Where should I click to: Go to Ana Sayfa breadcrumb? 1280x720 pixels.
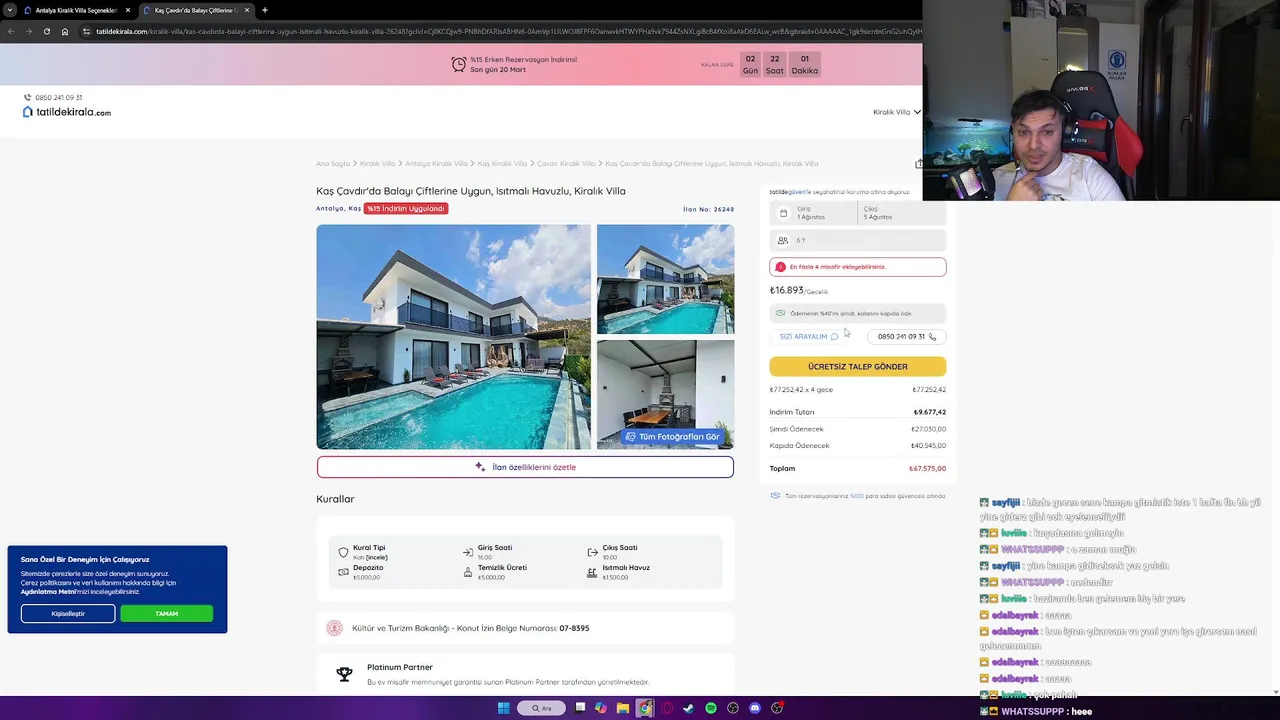333,163
